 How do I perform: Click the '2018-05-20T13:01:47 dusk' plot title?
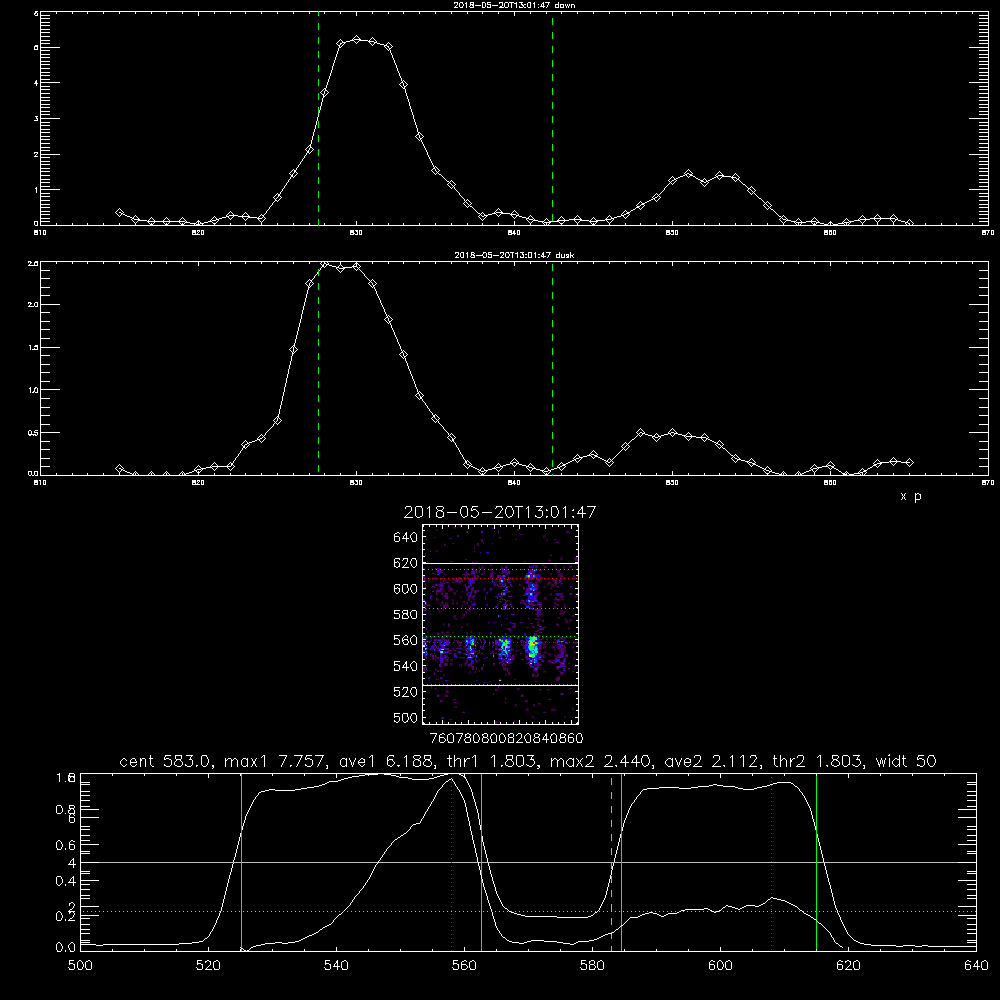click(x=514, y=254)
